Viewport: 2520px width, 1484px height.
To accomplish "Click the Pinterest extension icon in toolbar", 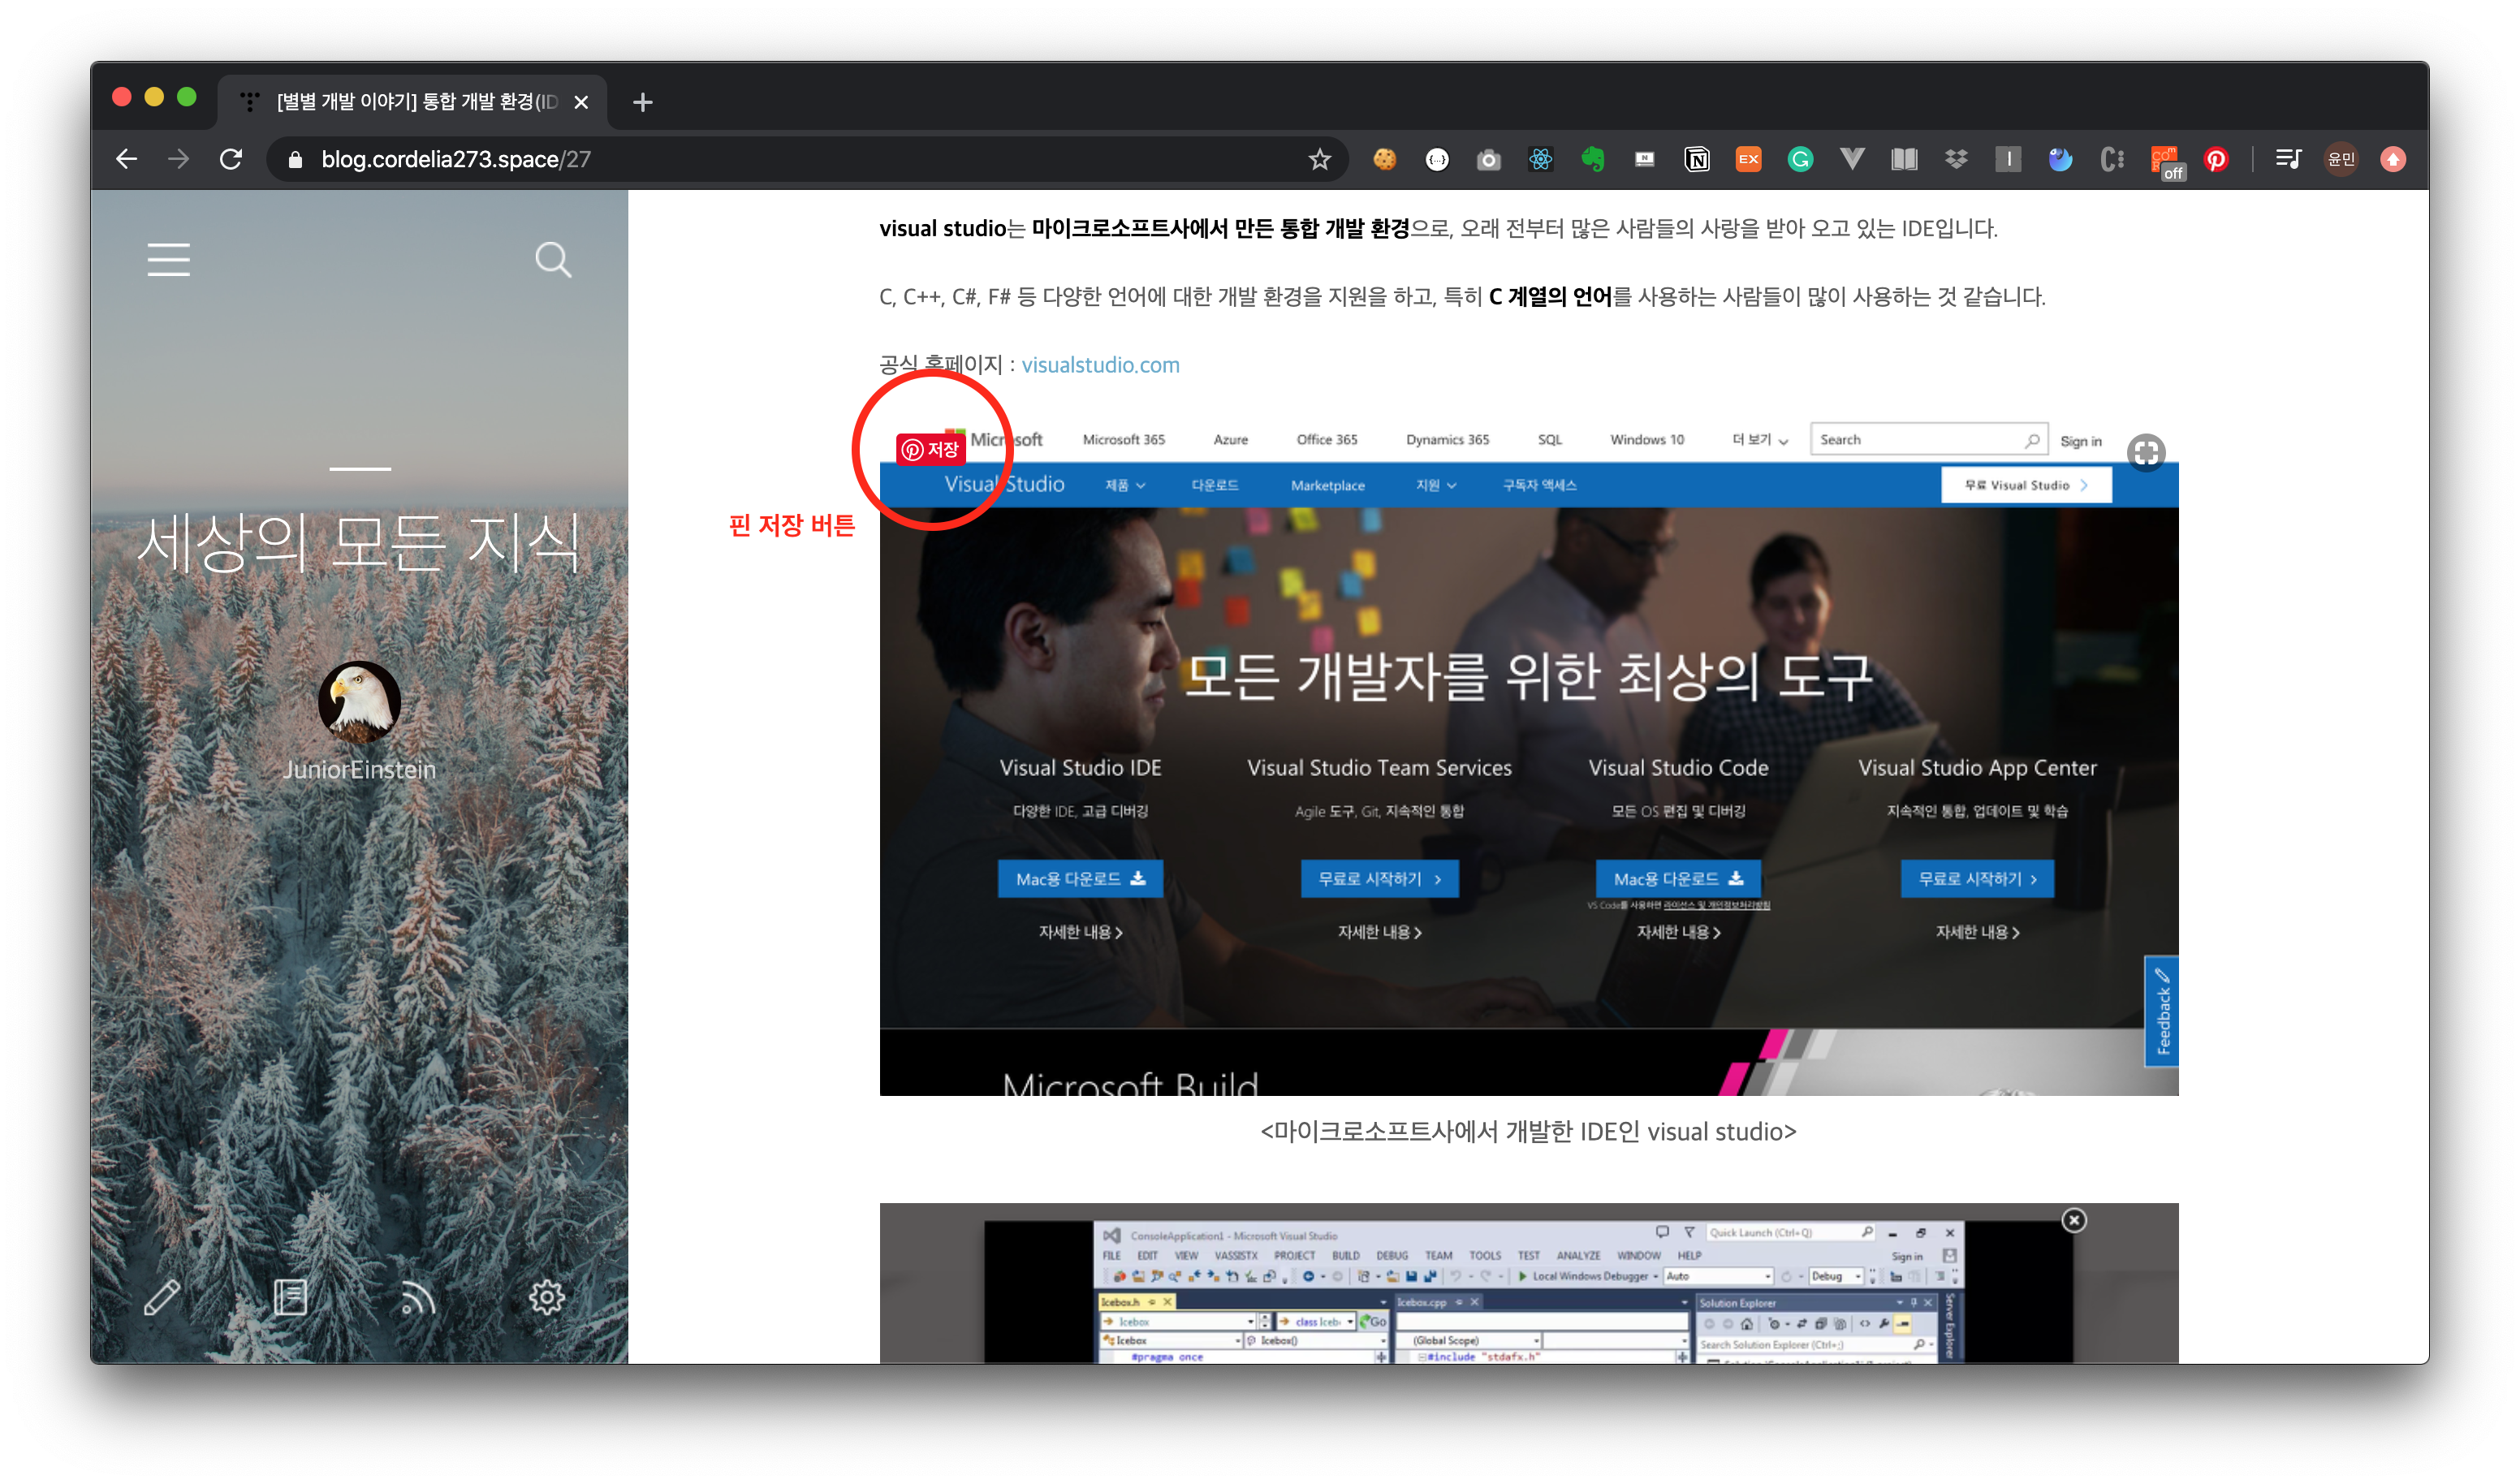I will (2216, 159).
